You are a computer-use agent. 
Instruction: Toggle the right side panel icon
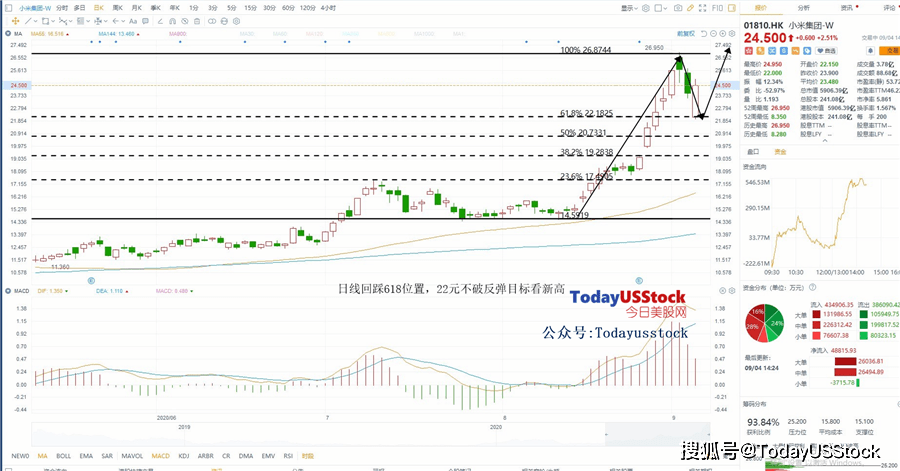point(732,8)
